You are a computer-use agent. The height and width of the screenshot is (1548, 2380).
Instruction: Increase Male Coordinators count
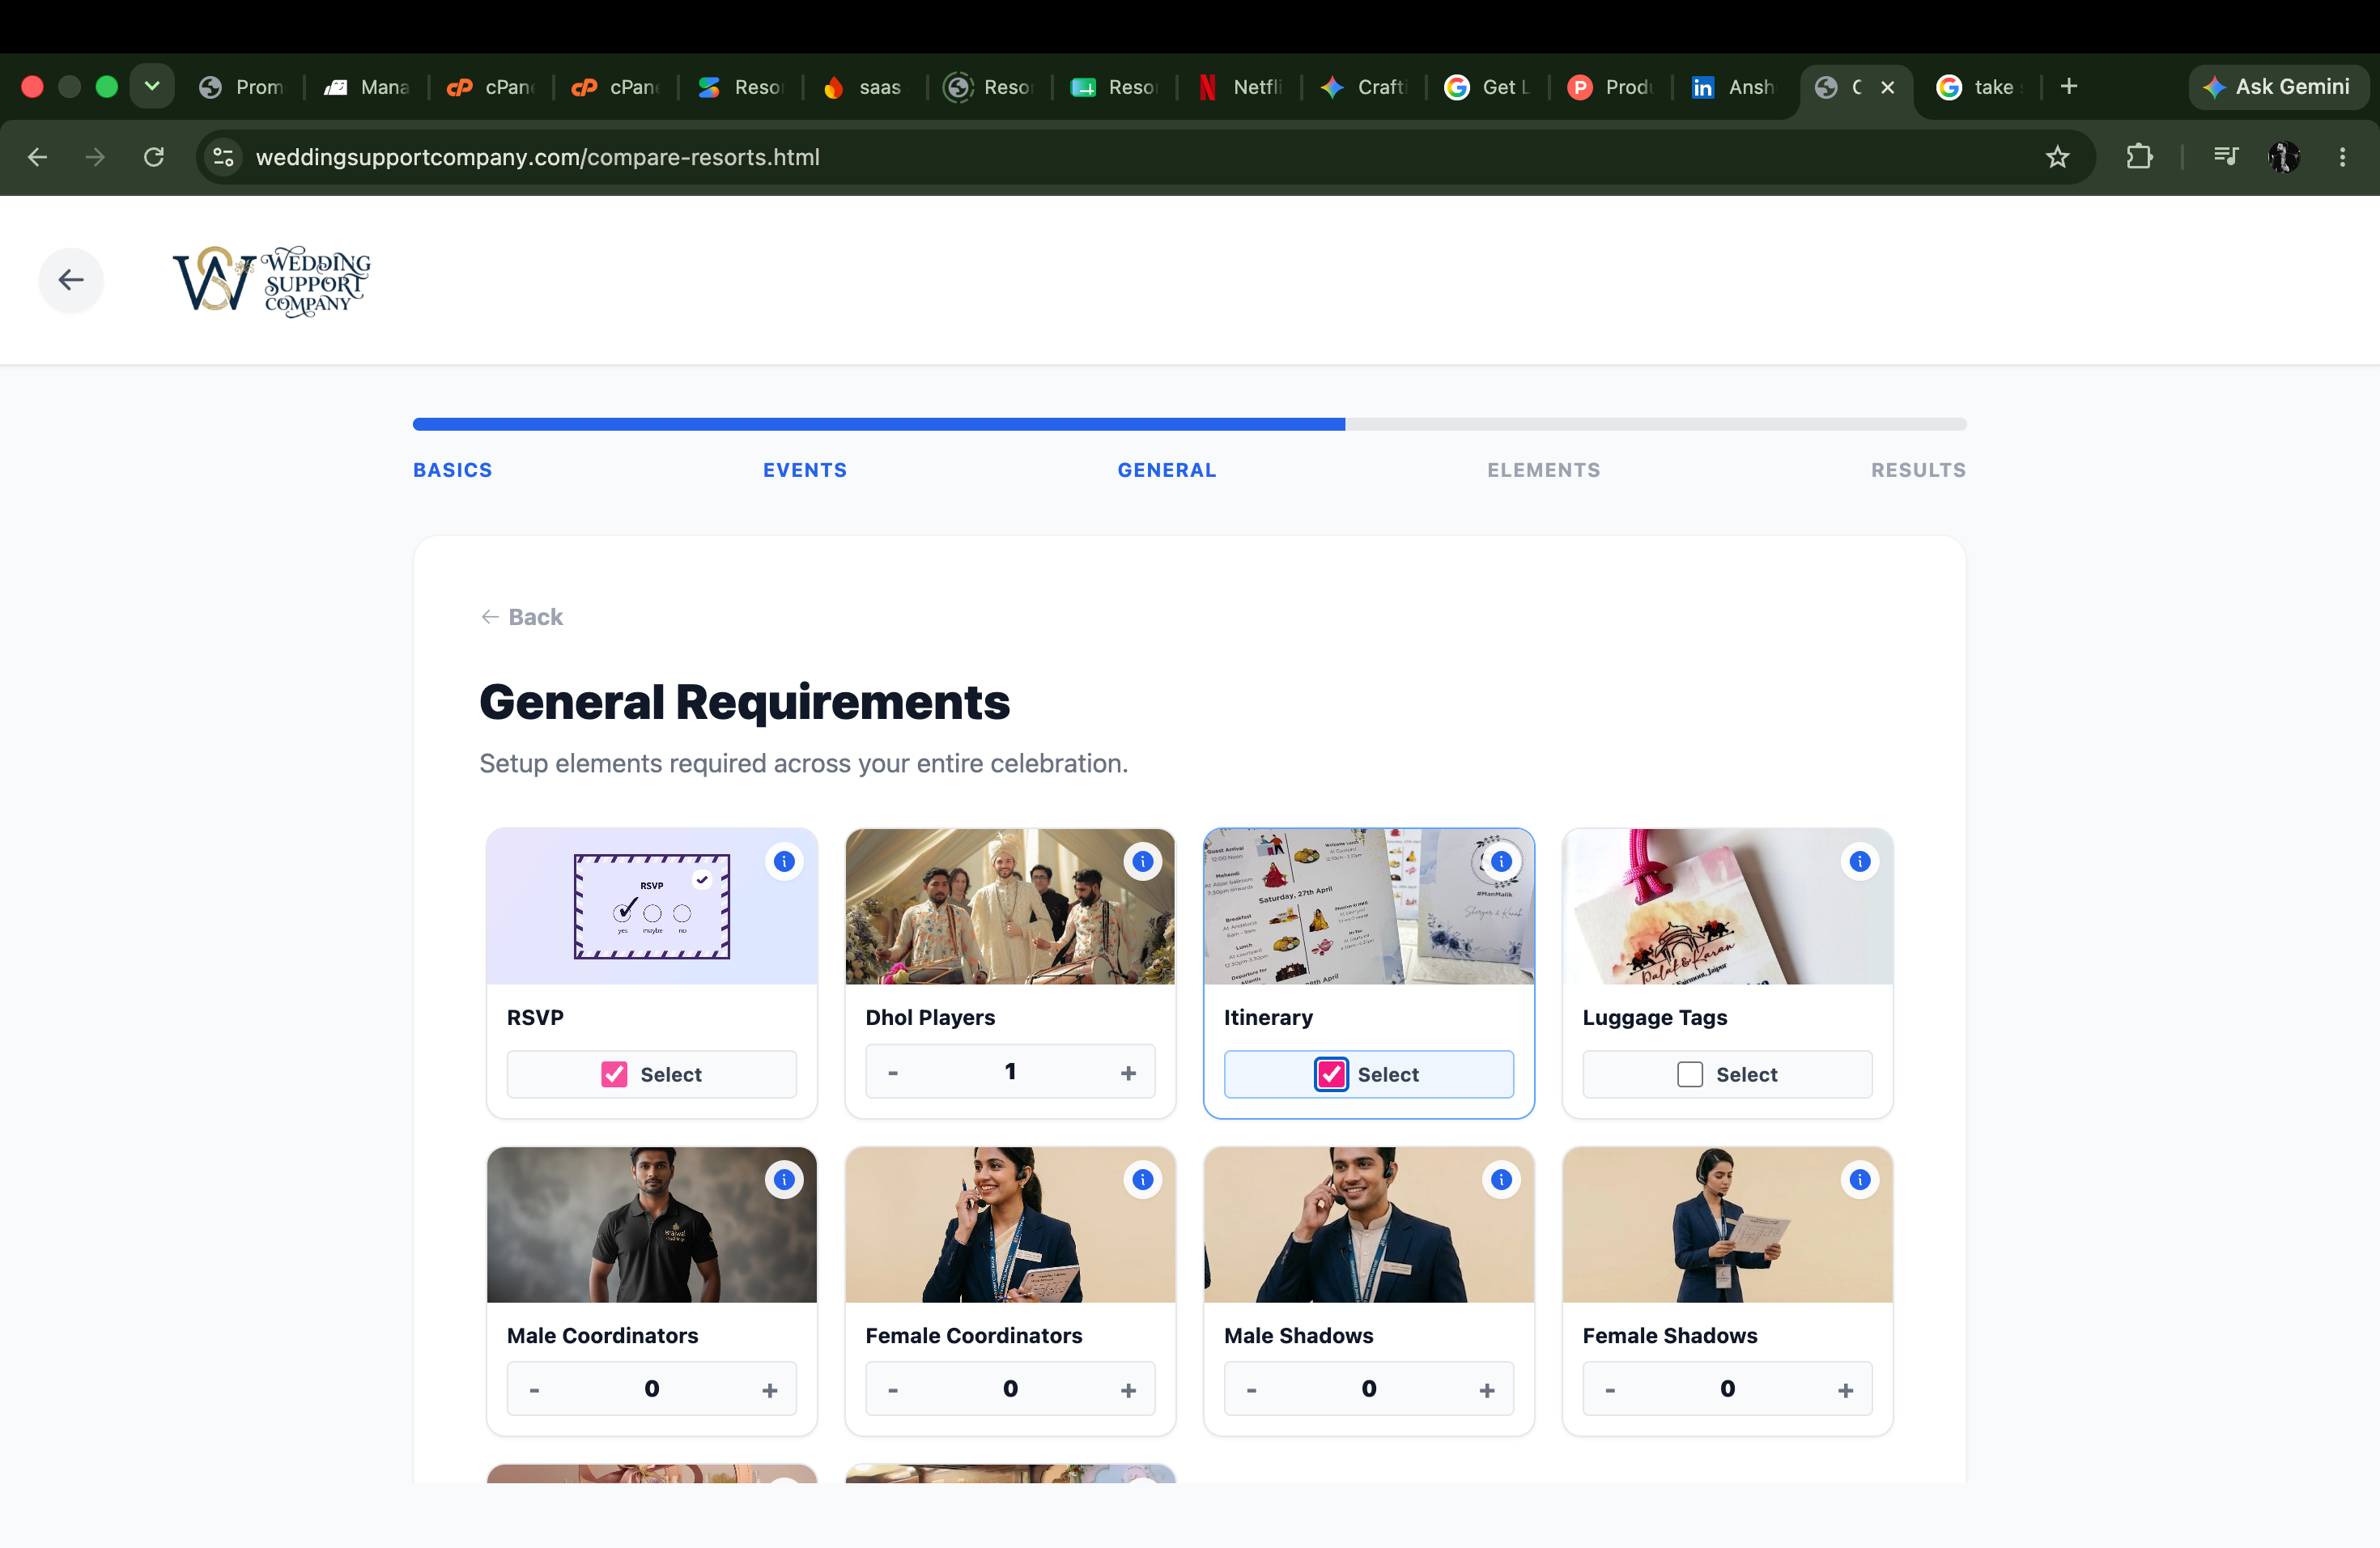click(x=770, y=1390)
